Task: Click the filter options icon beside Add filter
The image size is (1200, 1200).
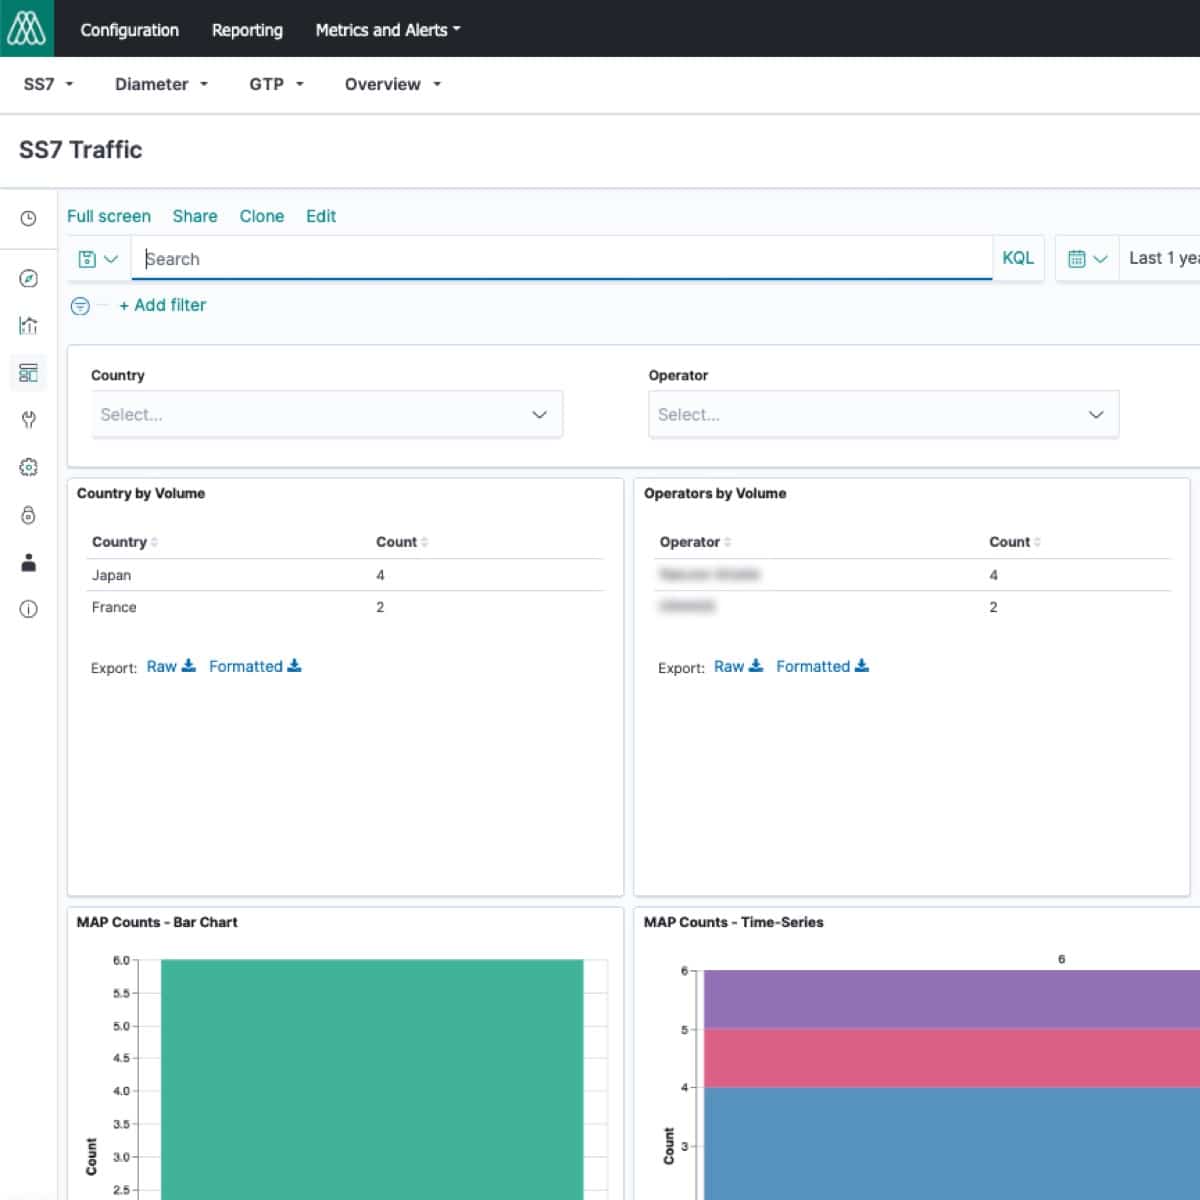Action: point(80,306)
